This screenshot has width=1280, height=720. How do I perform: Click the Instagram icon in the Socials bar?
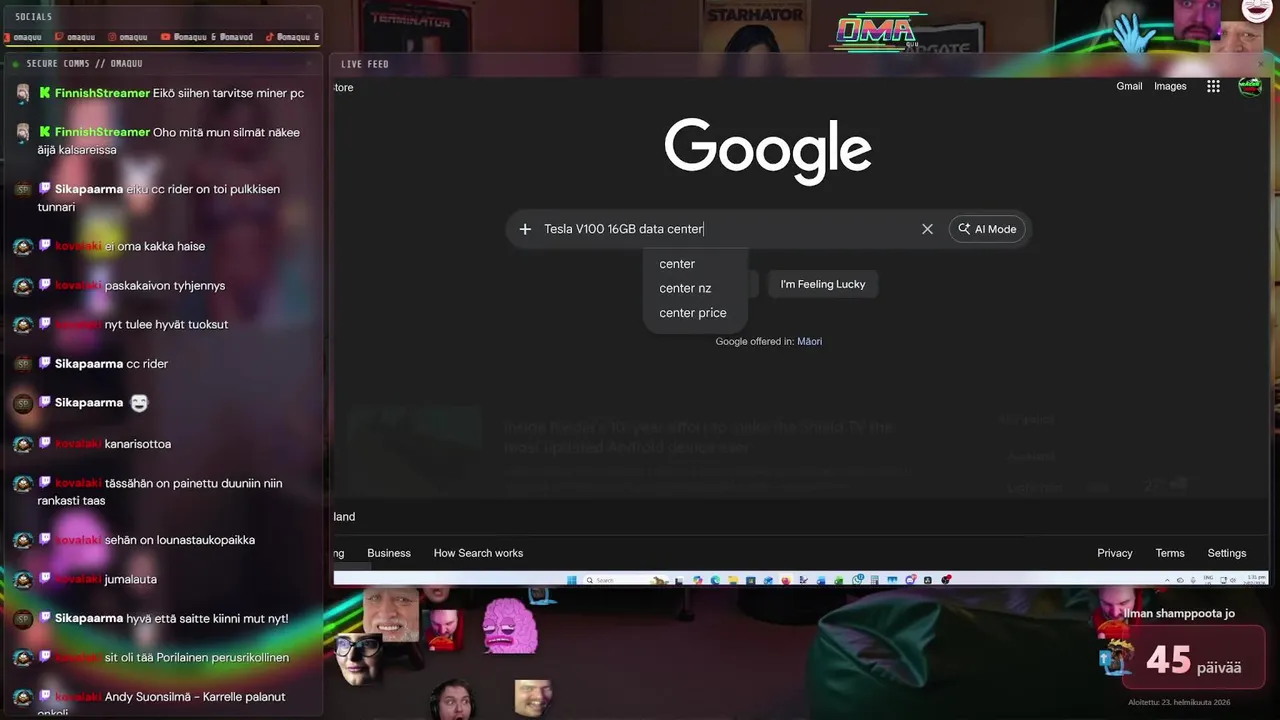(x=111, y=37)
